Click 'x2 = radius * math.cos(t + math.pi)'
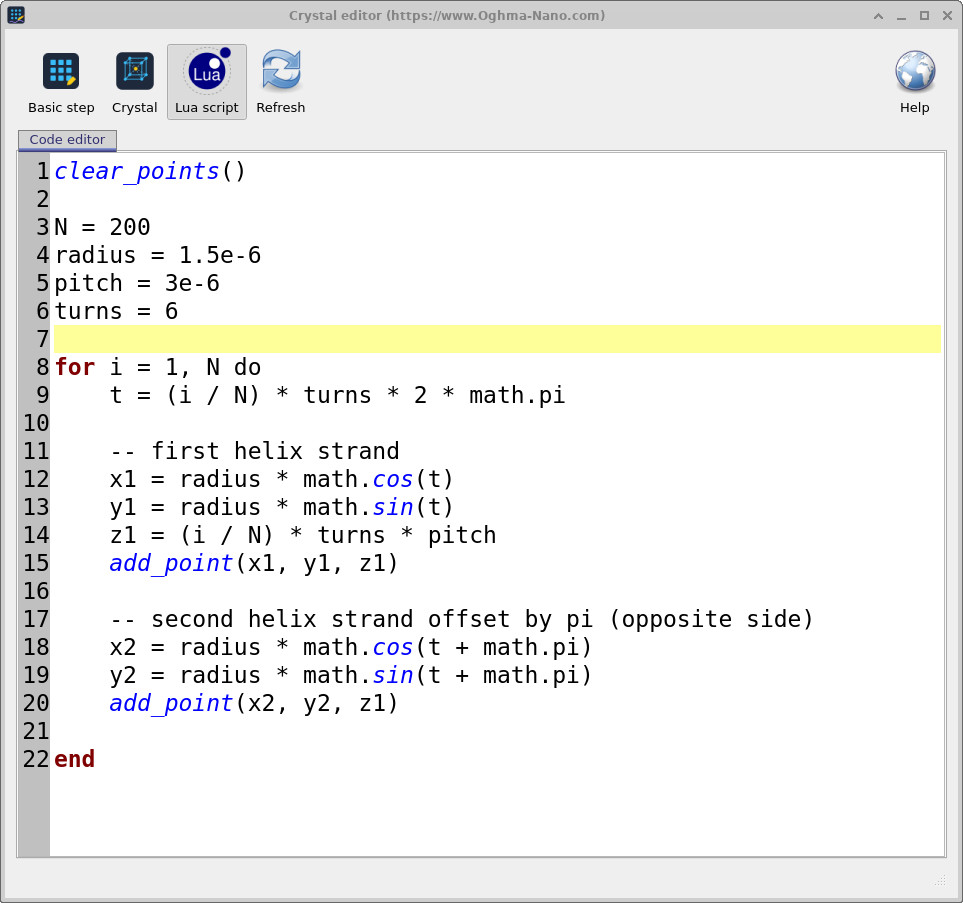Screen dimensions: 963x903 pyautogui.click(x=351, y=647)
